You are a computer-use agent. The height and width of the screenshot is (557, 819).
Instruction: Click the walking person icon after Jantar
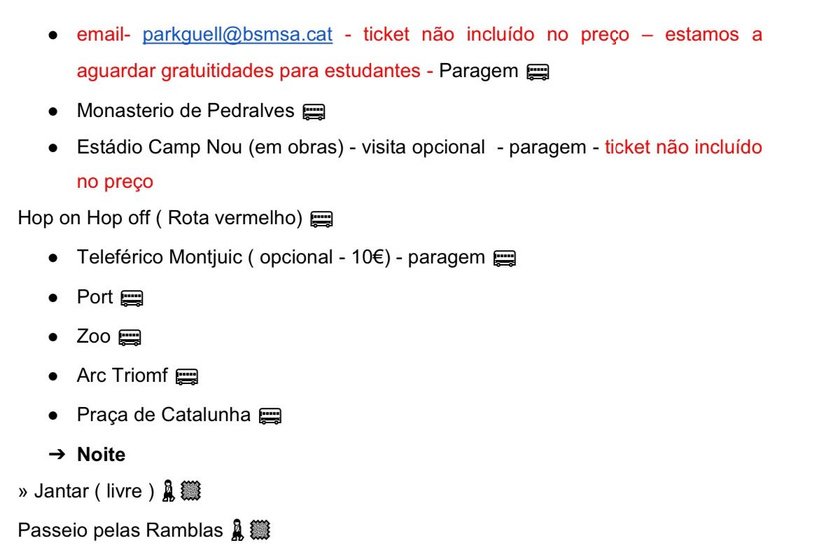tap(168, 491)
